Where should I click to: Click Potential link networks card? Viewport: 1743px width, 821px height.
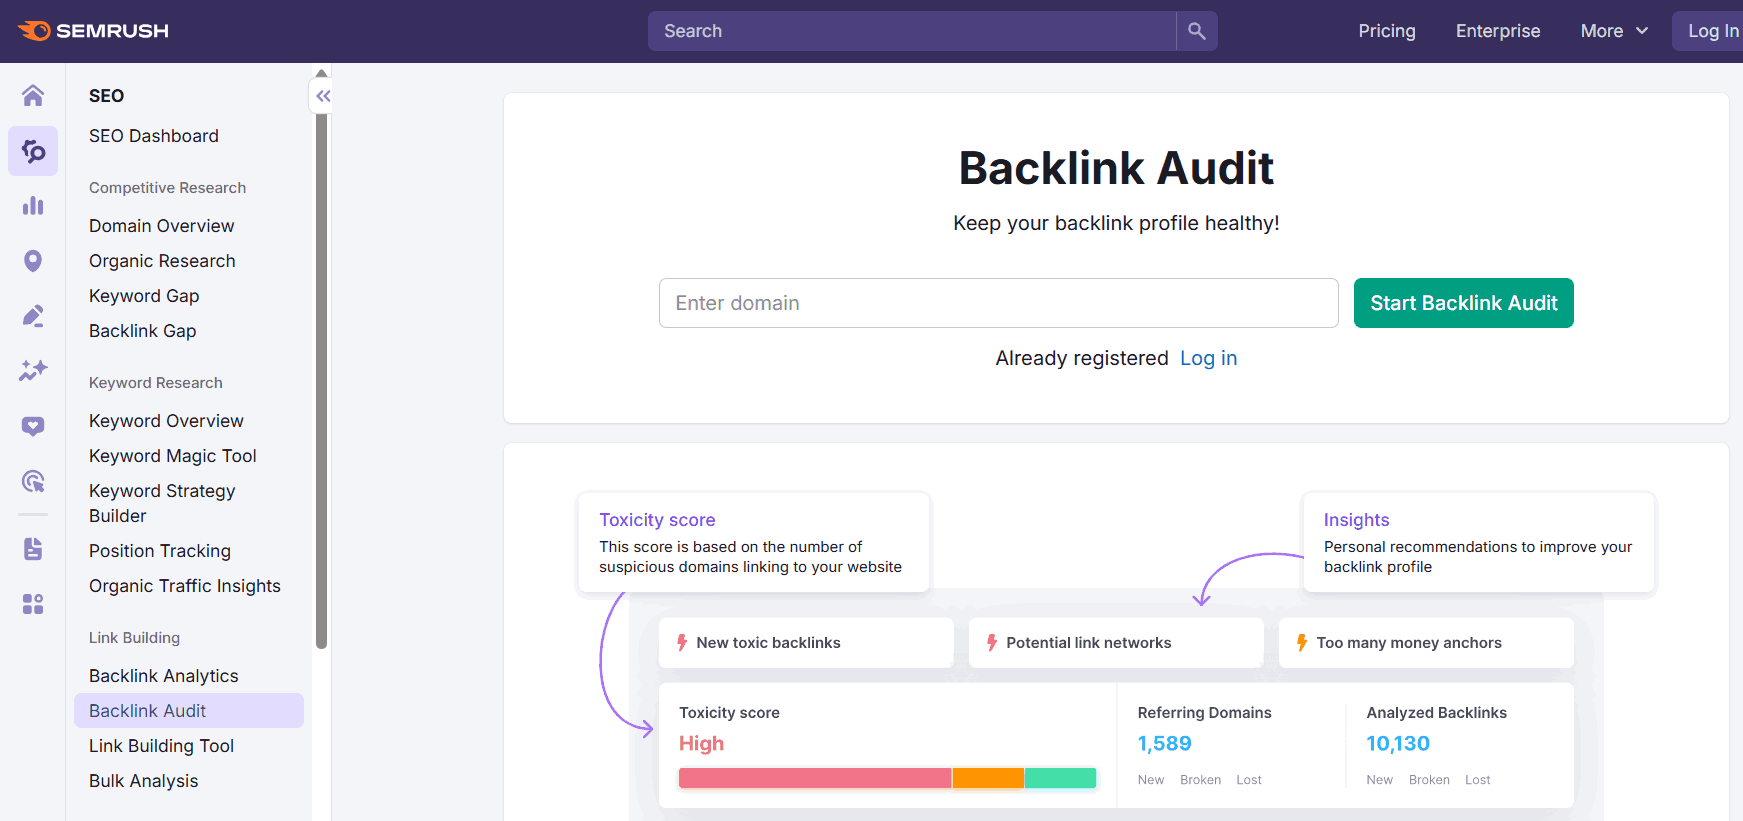[x=1116, y=643]
